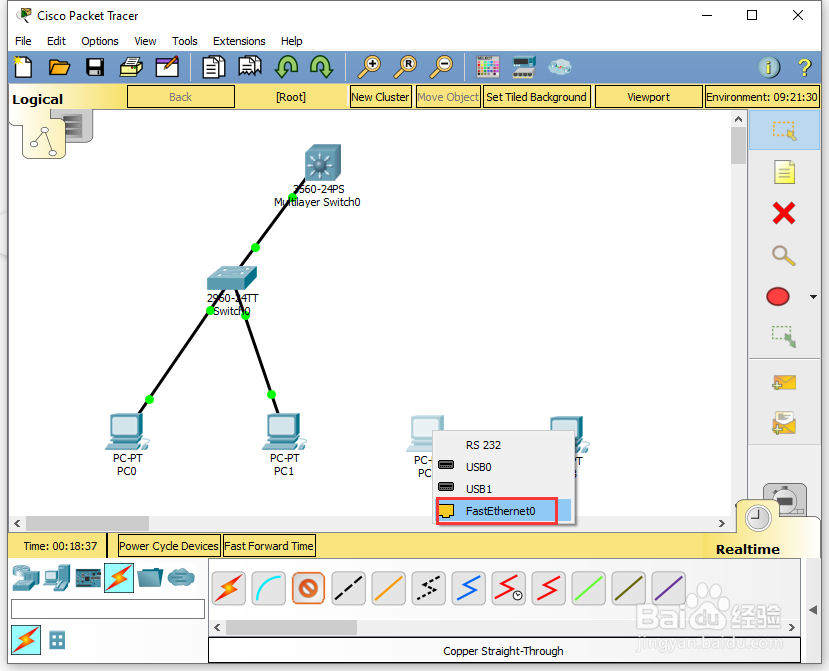Choose the Select tool in right panel
The width and height of the screenshot is (829, 671).
[784, 131]
